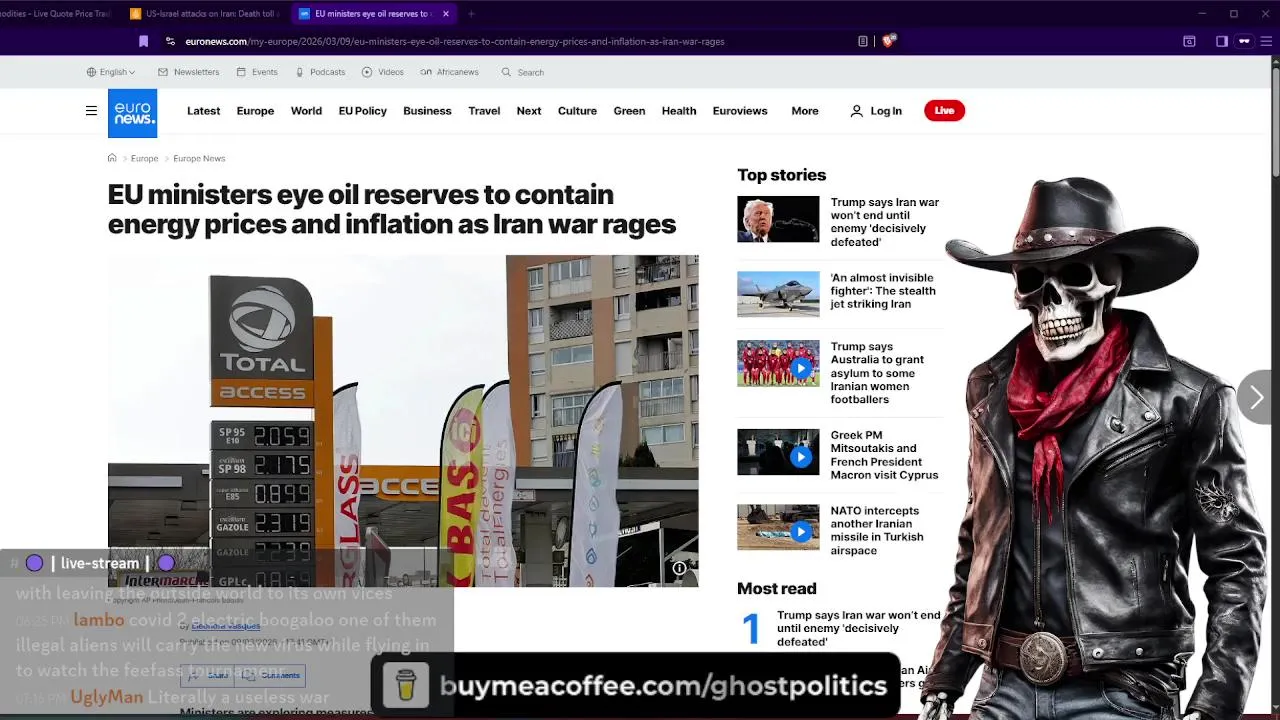
Task: Switch to 'US-Israel attacks on Iran' tab
Action: point(205,14)
